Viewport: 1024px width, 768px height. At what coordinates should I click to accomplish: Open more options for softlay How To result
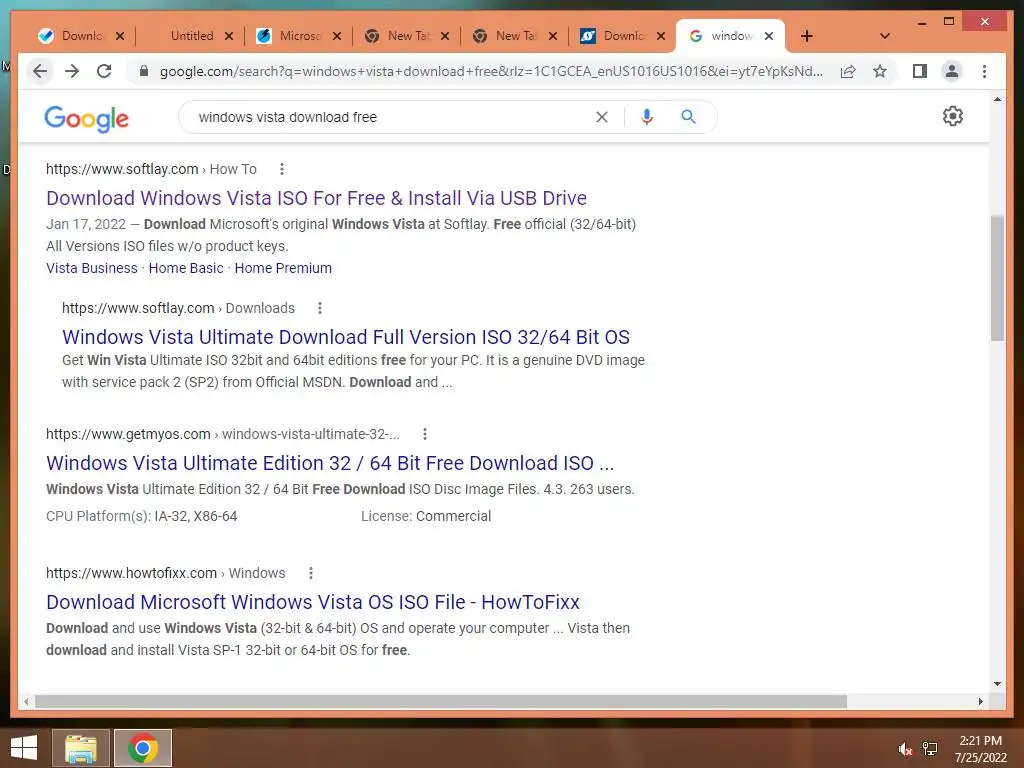point(281,169)
